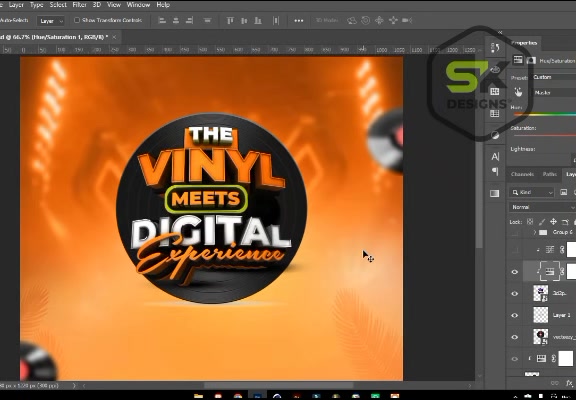
Task: Close the Hue/Saturation document tab
Action: click(114, 37)
